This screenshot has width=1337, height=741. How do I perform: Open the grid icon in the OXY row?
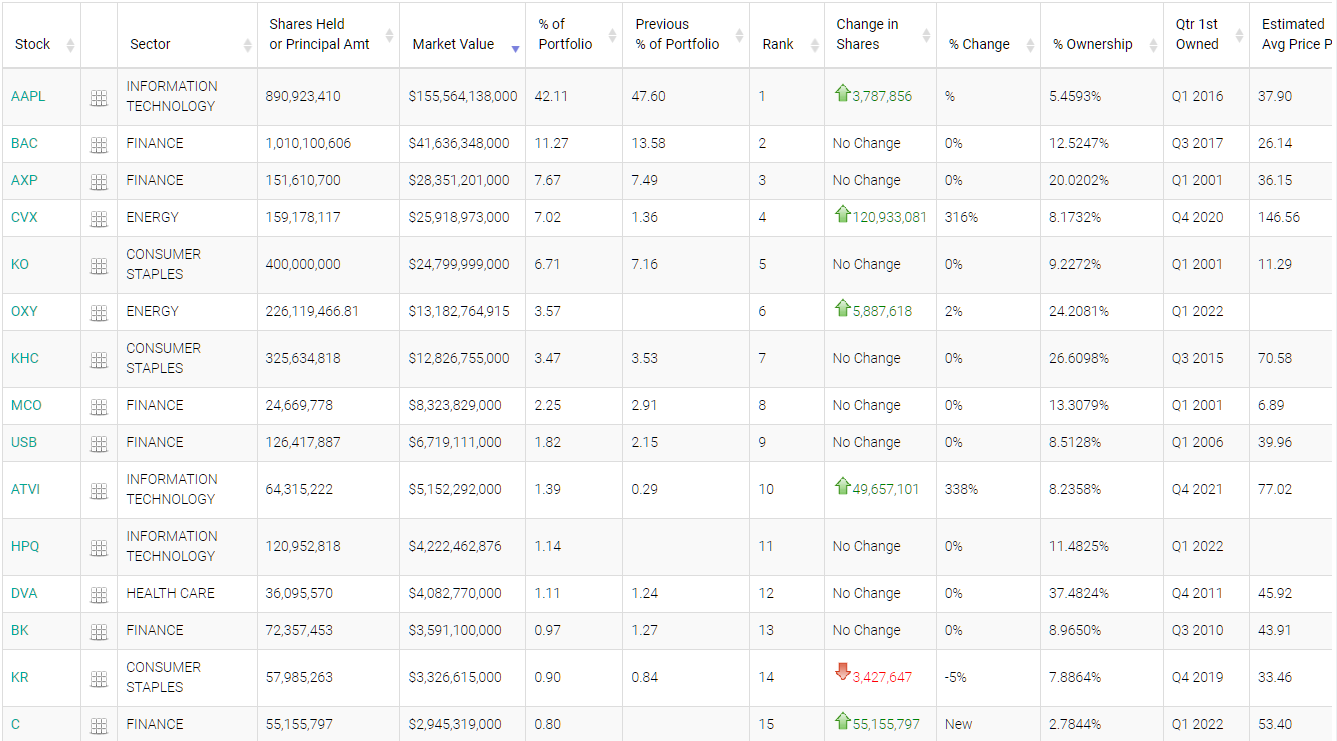tap(99, 313)
